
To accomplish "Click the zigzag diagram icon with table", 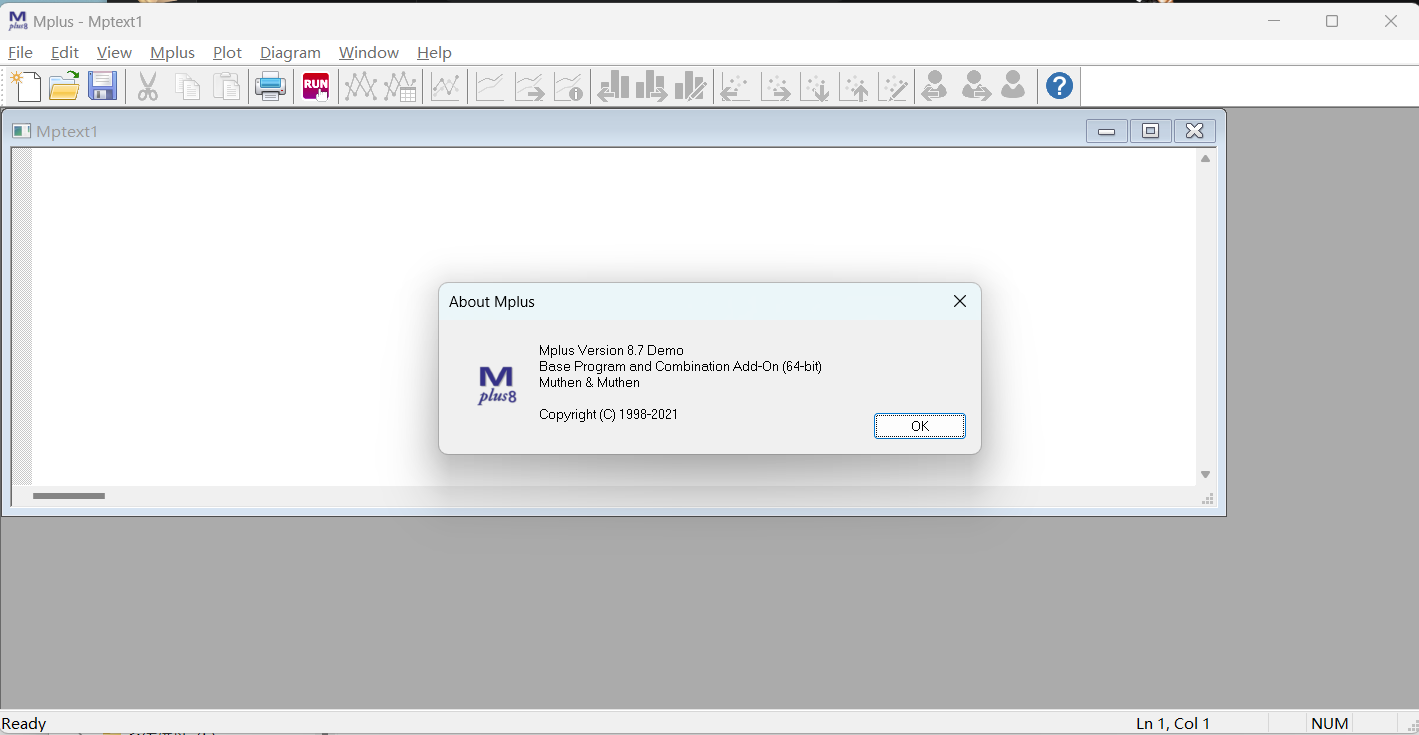I will [x=400, y=87].
